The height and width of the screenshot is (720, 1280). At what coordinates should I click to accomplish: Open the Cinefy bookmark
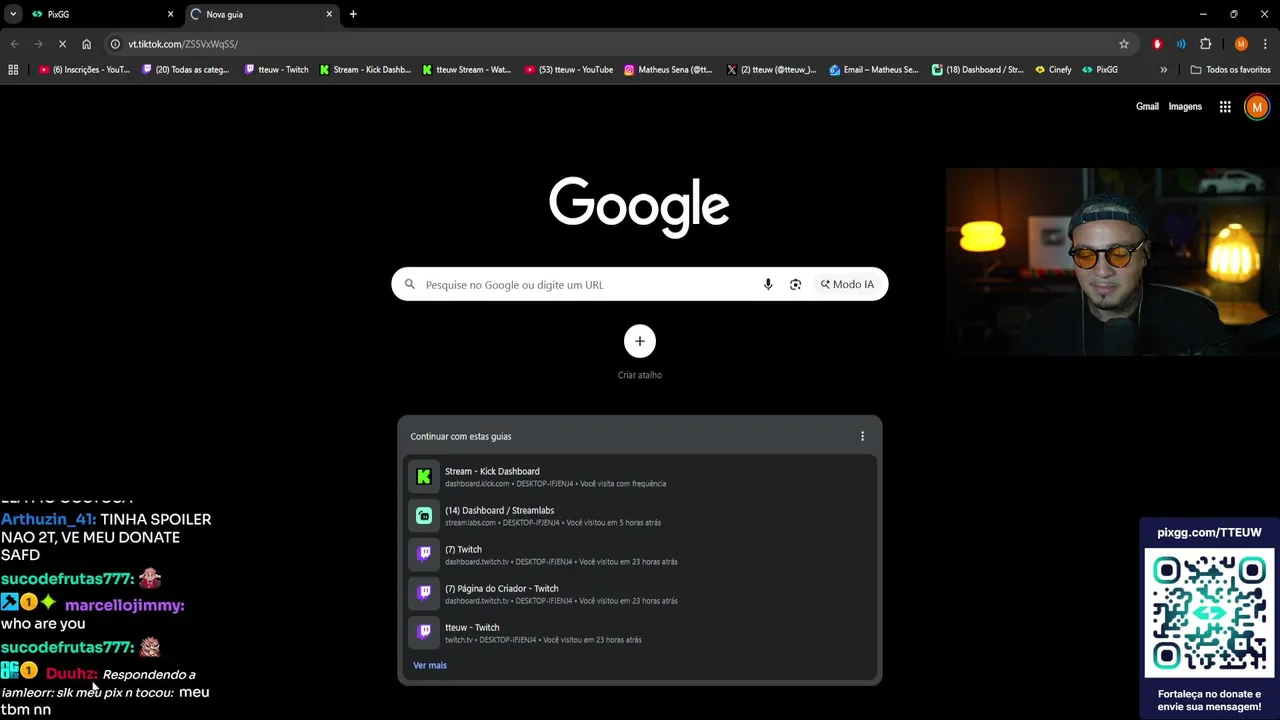(1053, 70)
